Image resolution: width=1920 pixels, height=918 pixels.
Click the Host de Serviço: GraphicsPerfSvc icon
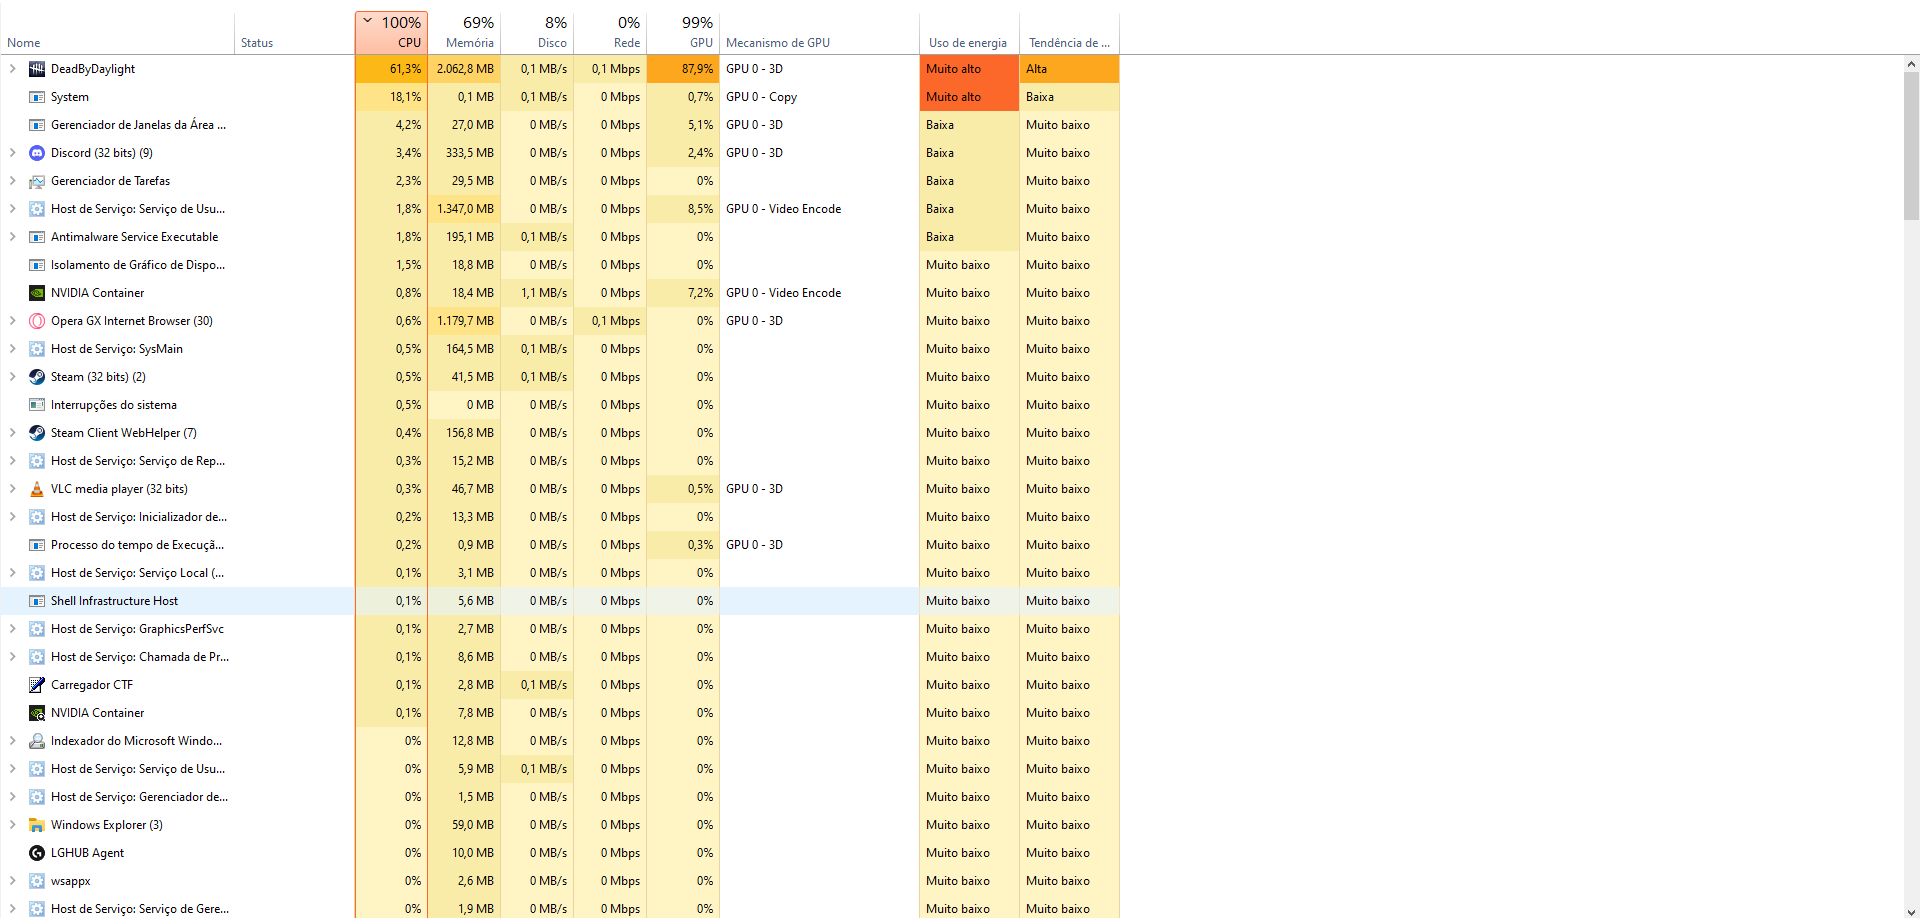pos(37,629)
